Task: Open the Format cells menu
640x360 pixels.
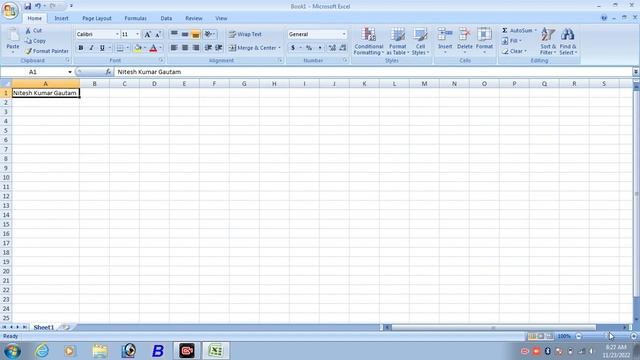Action: tap(484, 41)
